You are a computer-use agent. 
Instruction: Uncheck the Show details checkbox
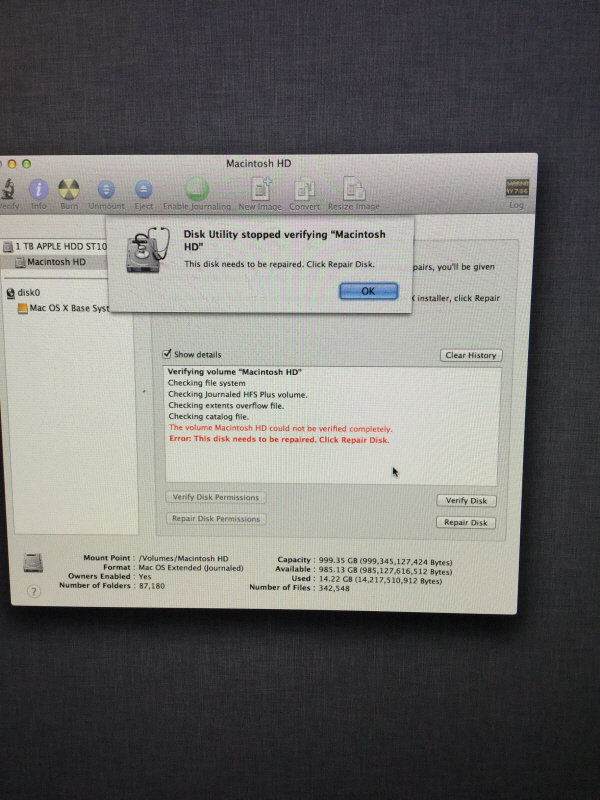(x=167, y=354)
